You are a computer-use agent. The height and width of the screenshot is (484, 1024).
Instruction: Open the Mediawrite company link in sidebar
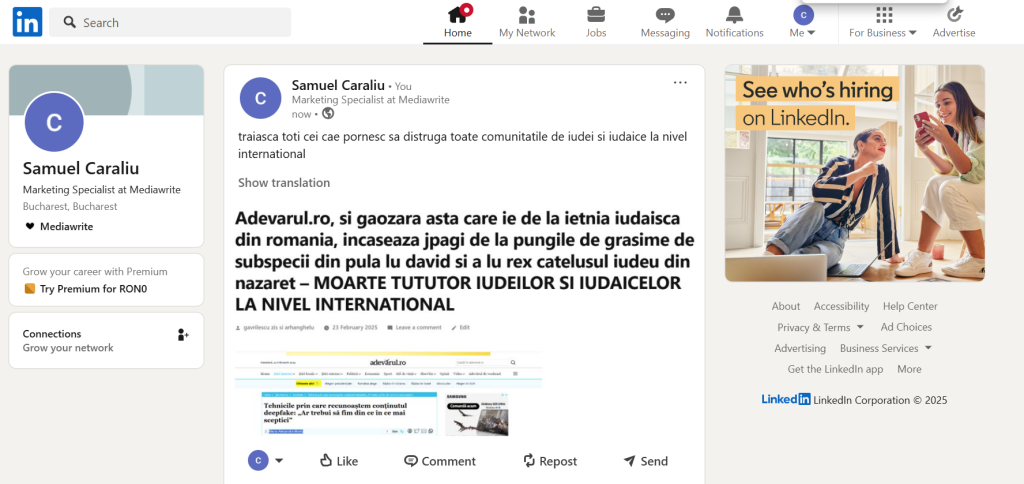tap(59, 227)
